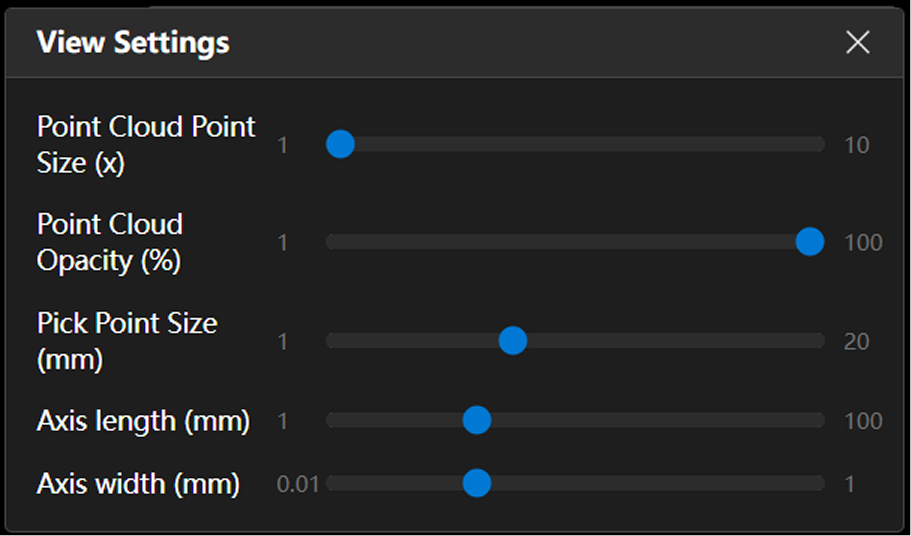Image resolution: width=911 pixels, height=536 pixels.
Task: Click the minimum value 1 for axis length
Action: [x=283, y=421]
